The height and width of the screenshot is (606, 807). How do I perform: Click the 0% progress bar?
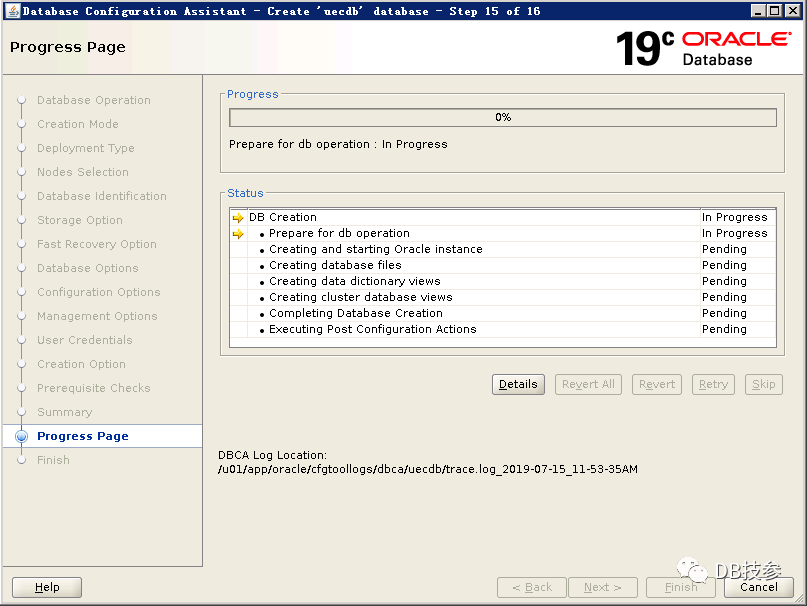coord(502,117)
